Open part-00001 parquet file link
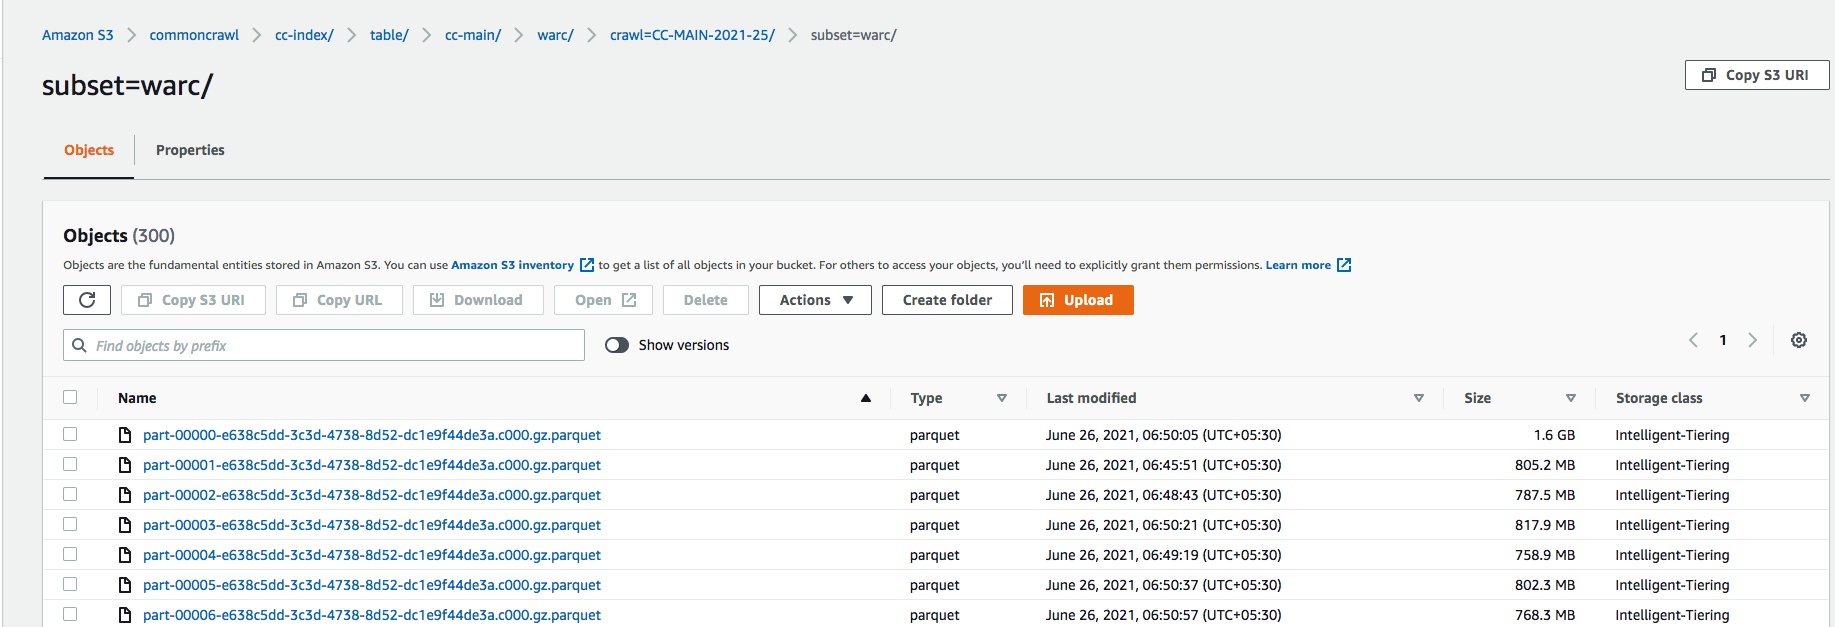 pos(372,465)
